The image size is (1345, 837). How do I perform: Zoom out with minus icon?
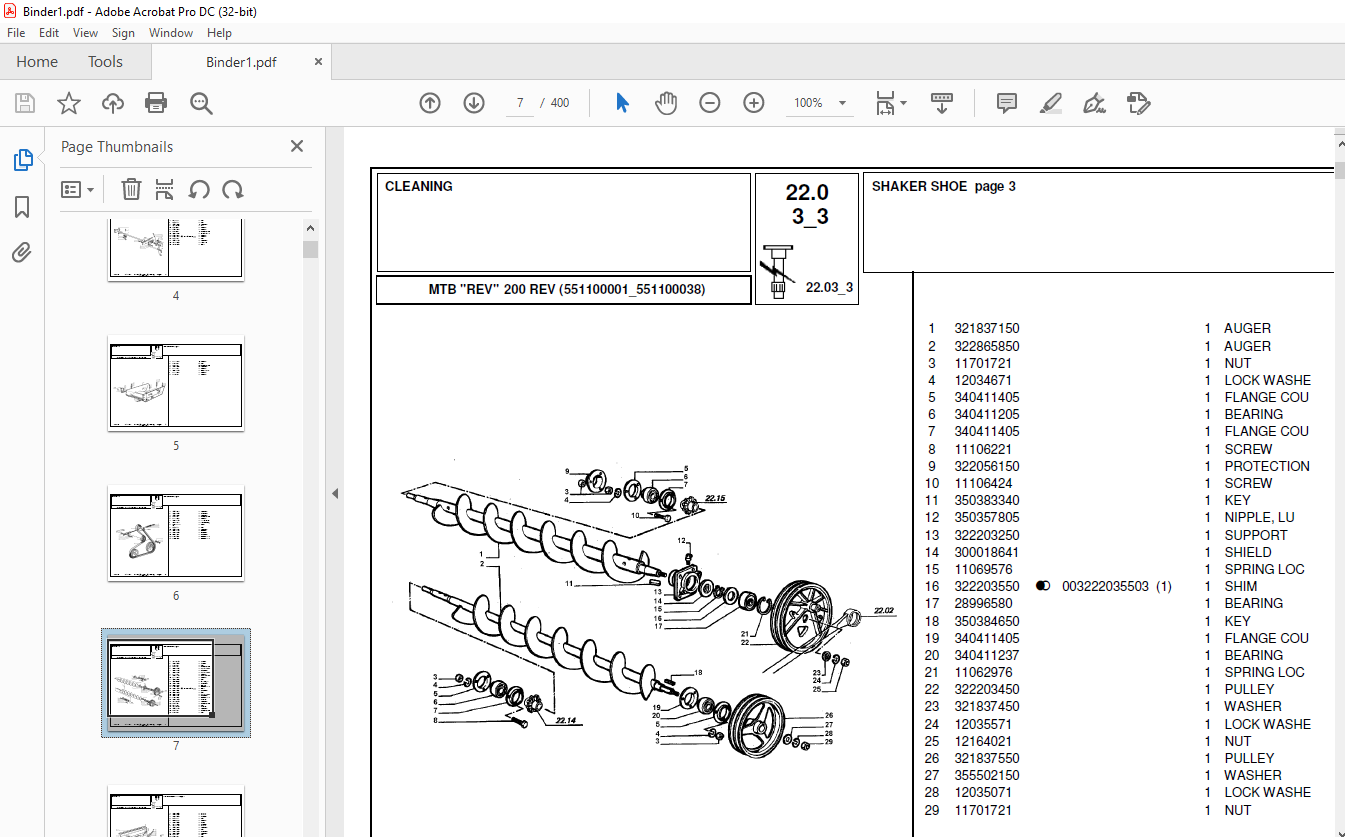(x=710, y=103)
